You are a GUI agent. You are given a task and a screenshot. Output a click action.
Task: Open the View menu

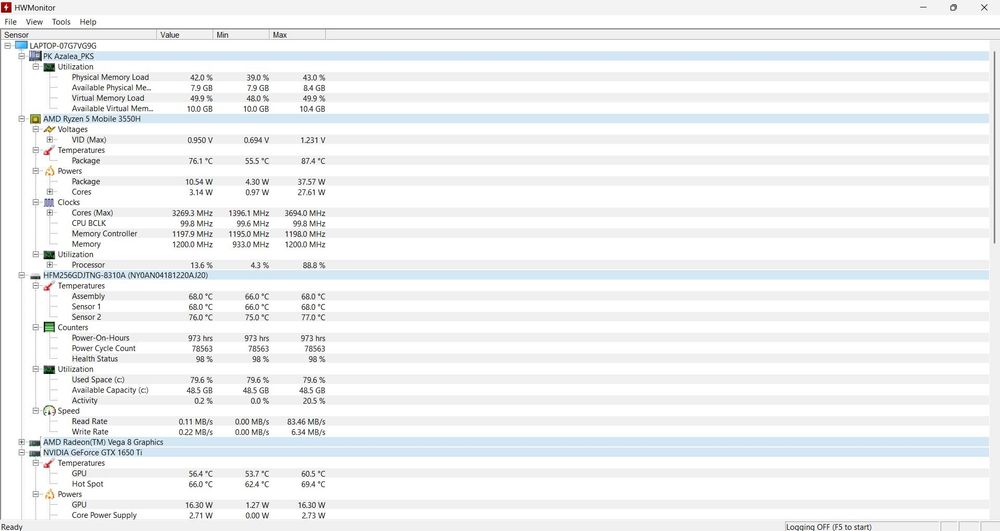click(x=34, y=22)
